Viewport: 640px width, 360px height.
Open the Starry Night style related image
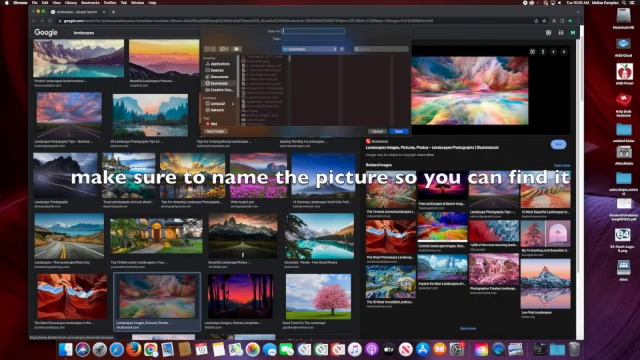point(391,282)
